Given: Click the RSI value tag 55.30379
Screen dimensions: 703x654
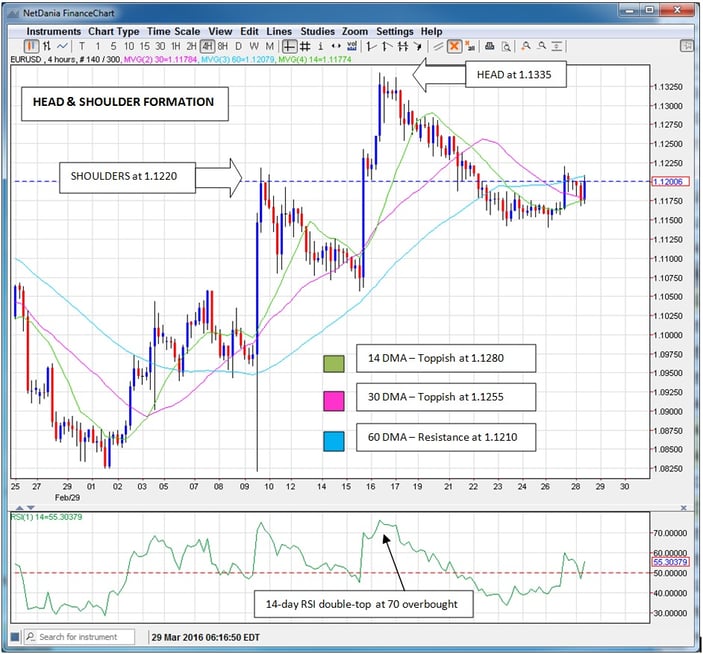Looking at the screenshot, I should pos(670,562).
